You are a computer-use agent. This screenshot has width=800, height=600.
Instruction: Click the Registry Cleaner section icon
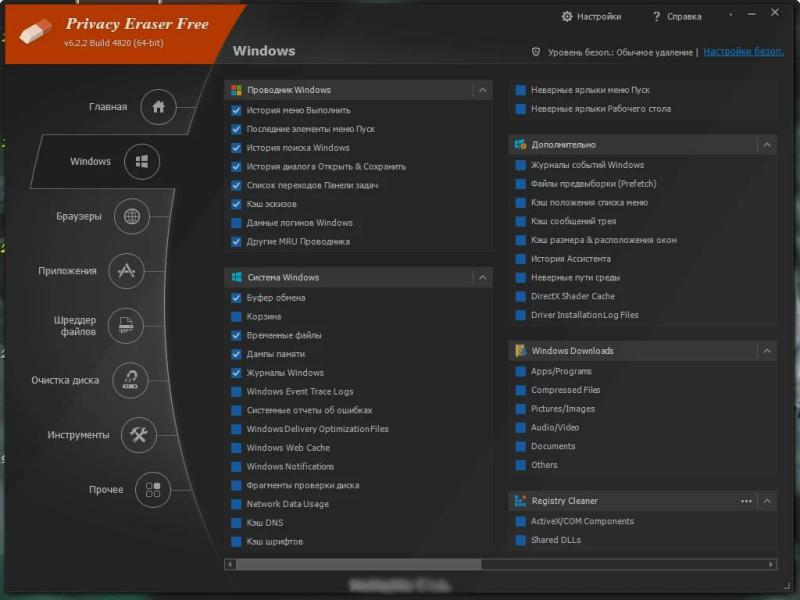(520, 501)
